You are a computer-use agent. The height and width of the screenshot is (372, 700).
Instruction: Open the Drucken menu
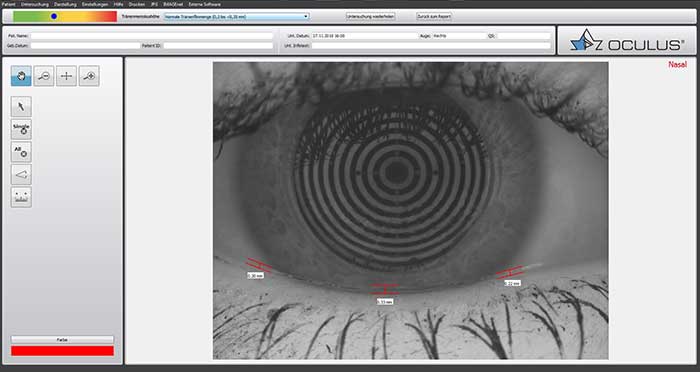pos(137,4)
